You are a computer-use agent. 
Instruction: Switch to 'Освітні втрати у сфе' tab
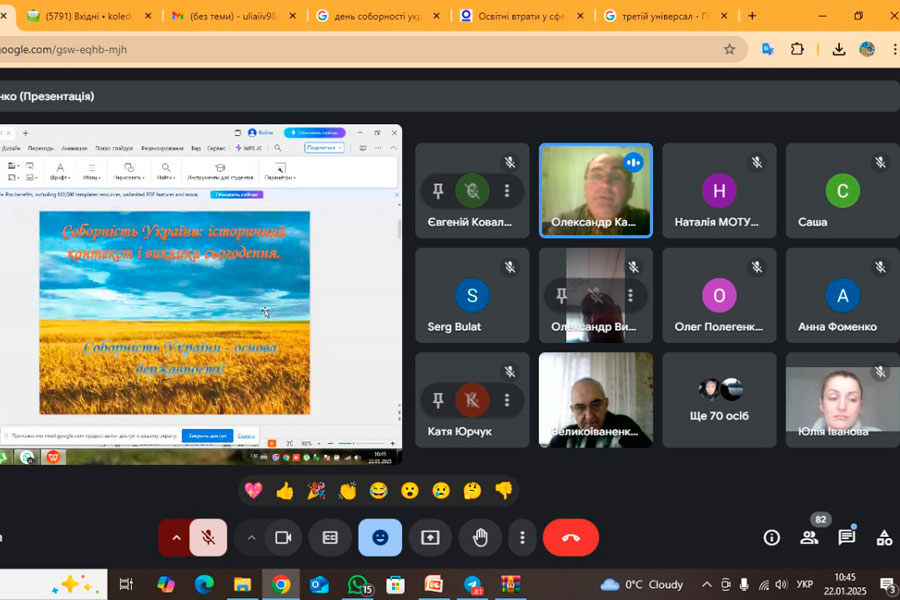(x=522, y=16)
